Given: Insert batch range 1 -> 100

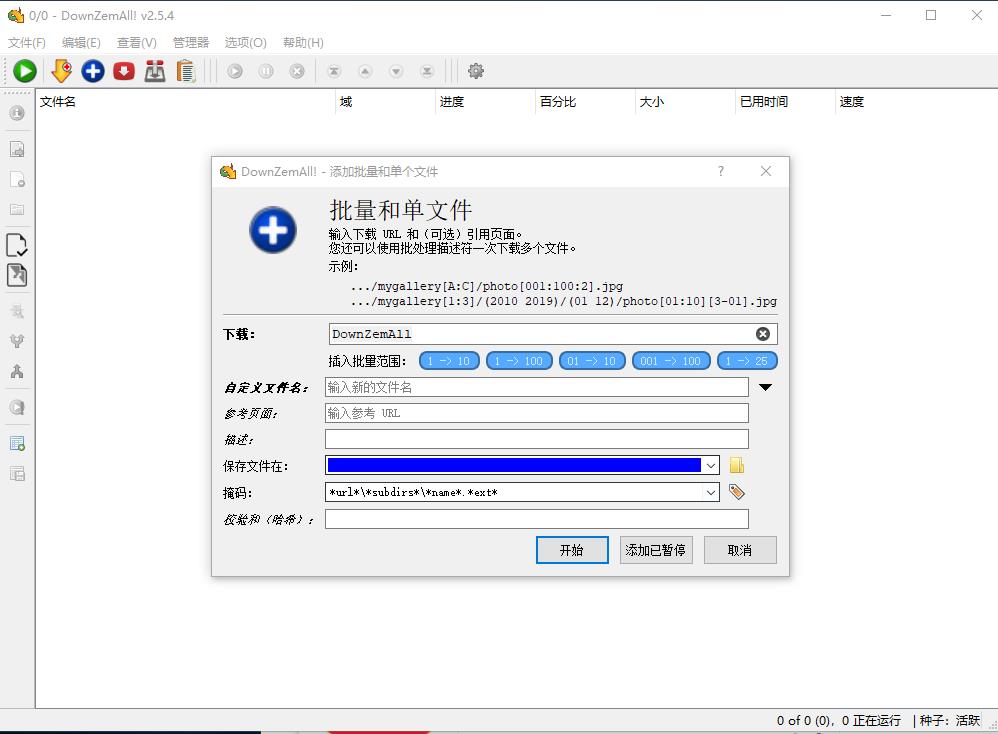Looking at the screenshot, I should (x=519, y=361).
